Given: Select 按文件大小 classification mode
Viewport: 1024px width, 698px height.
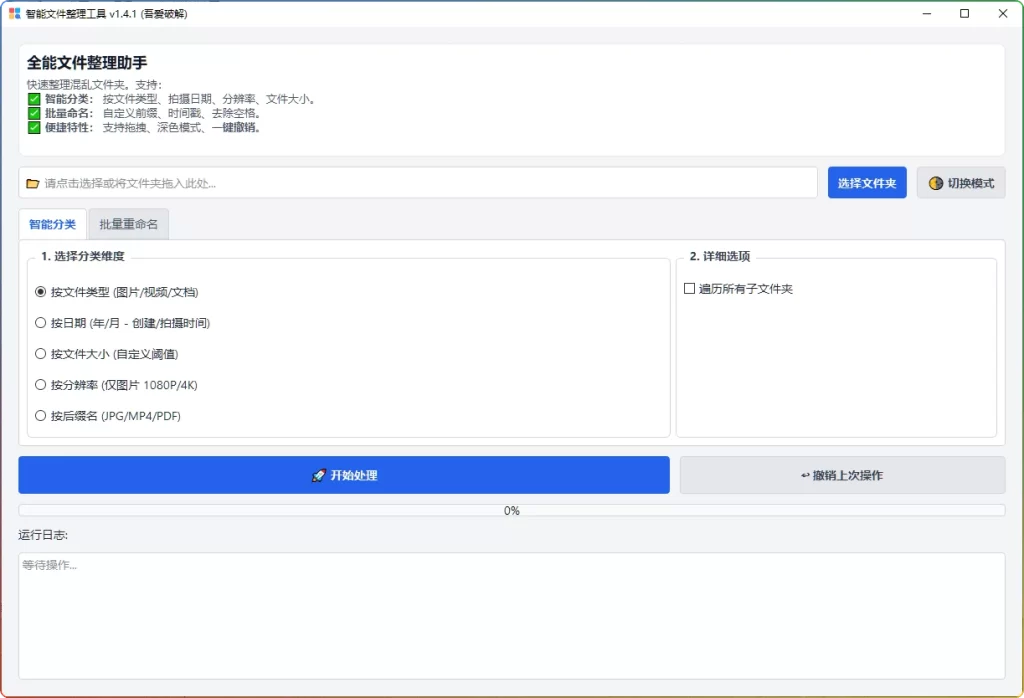Looking at the screenshot, I should [x=40, y=354].
